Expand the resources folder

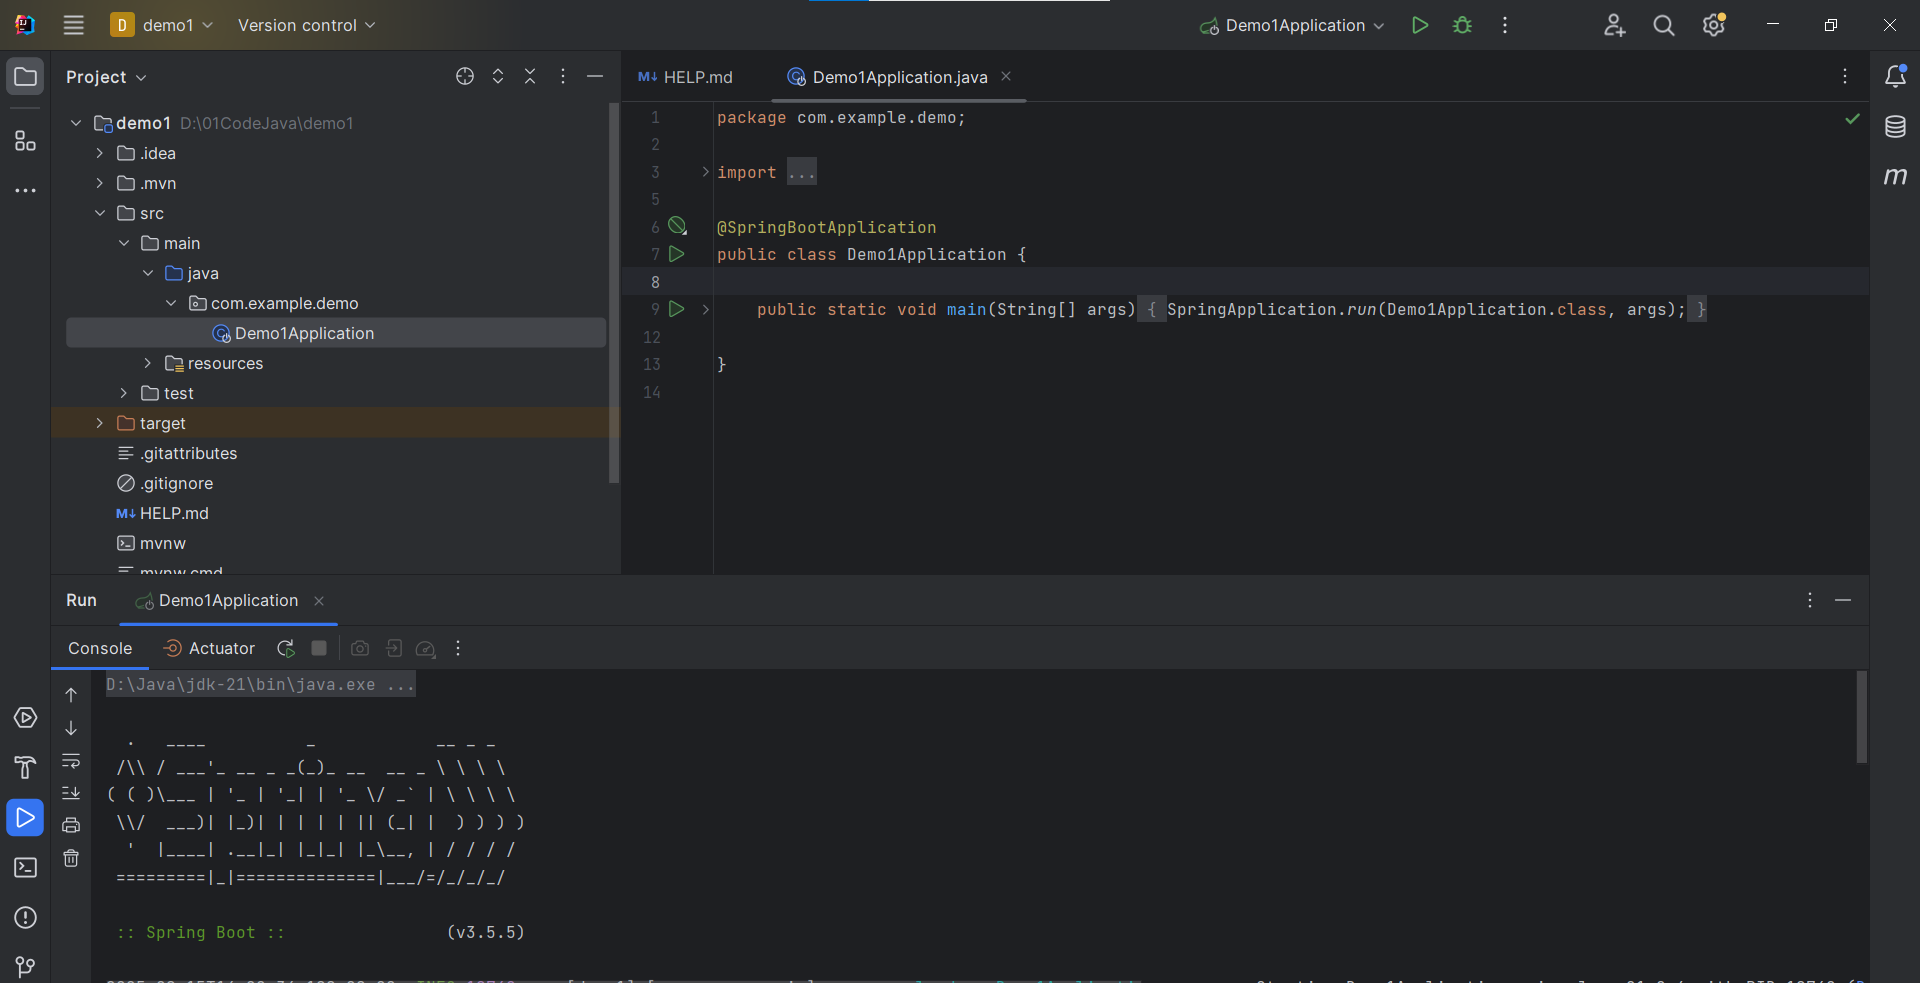[147, 363]
